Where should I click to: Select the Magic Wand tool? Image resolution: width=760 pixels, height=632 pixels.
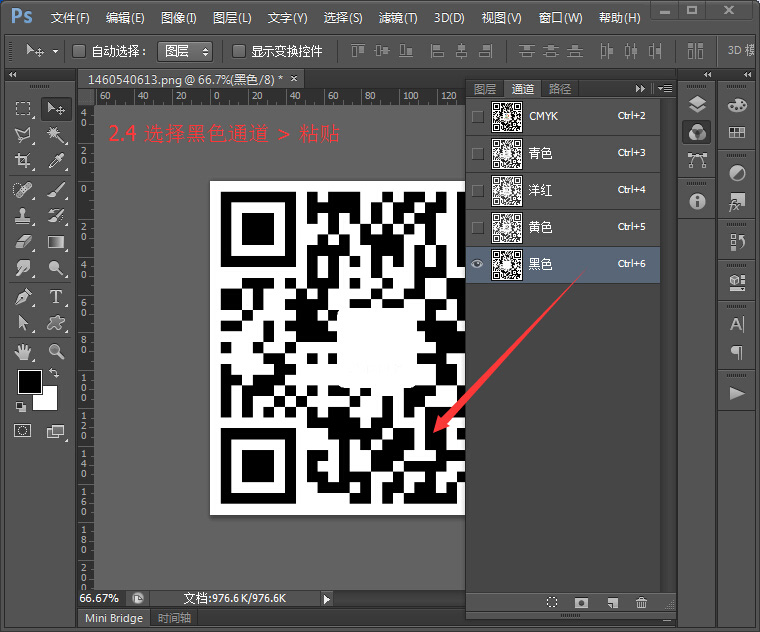point(56,135)
